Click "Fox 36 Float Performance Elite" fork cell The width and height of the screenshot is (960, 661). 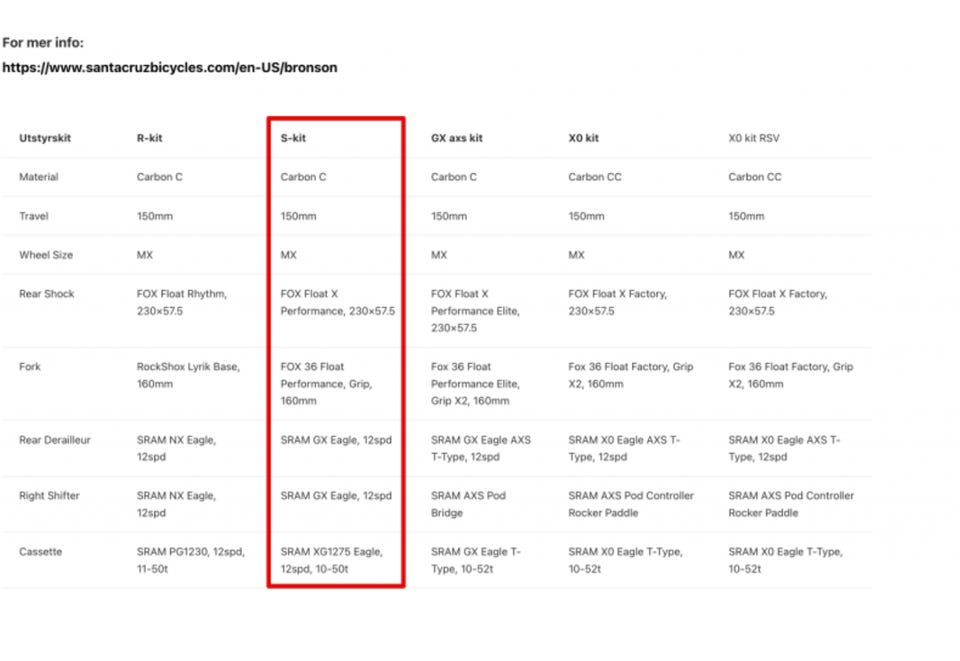[475, 384]
